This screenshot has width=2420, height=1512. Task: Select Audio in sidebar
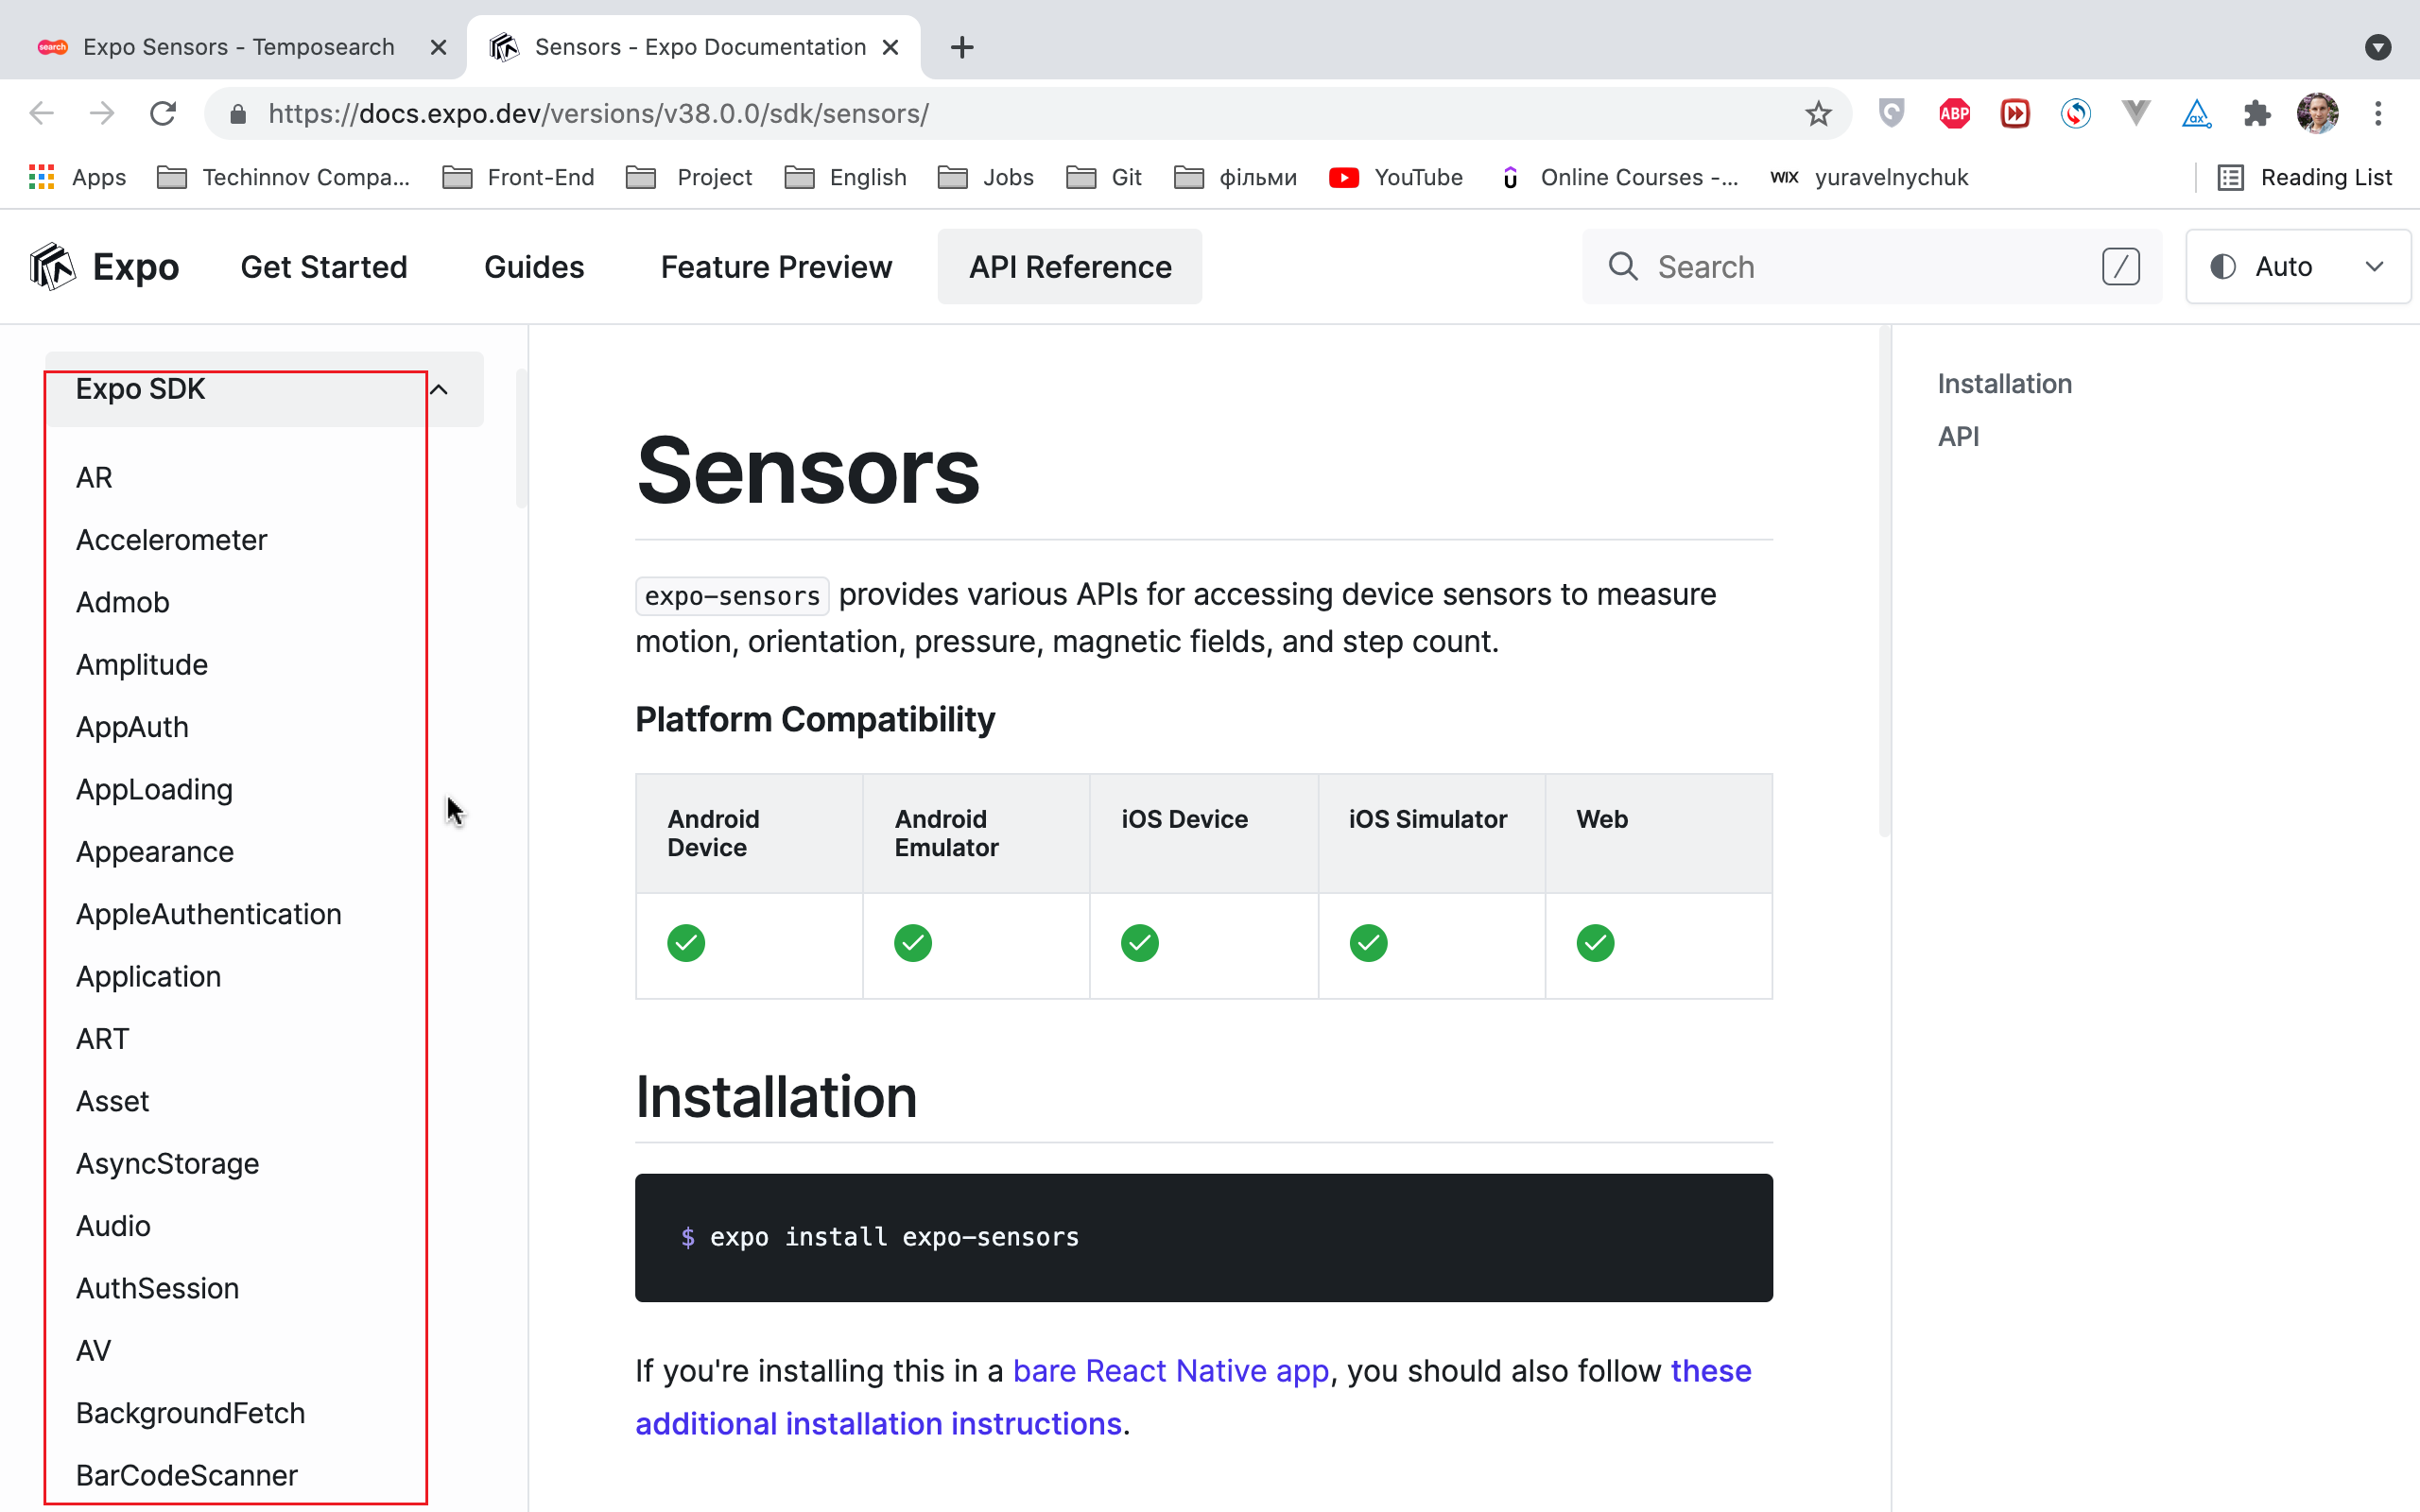(113, 1226)
